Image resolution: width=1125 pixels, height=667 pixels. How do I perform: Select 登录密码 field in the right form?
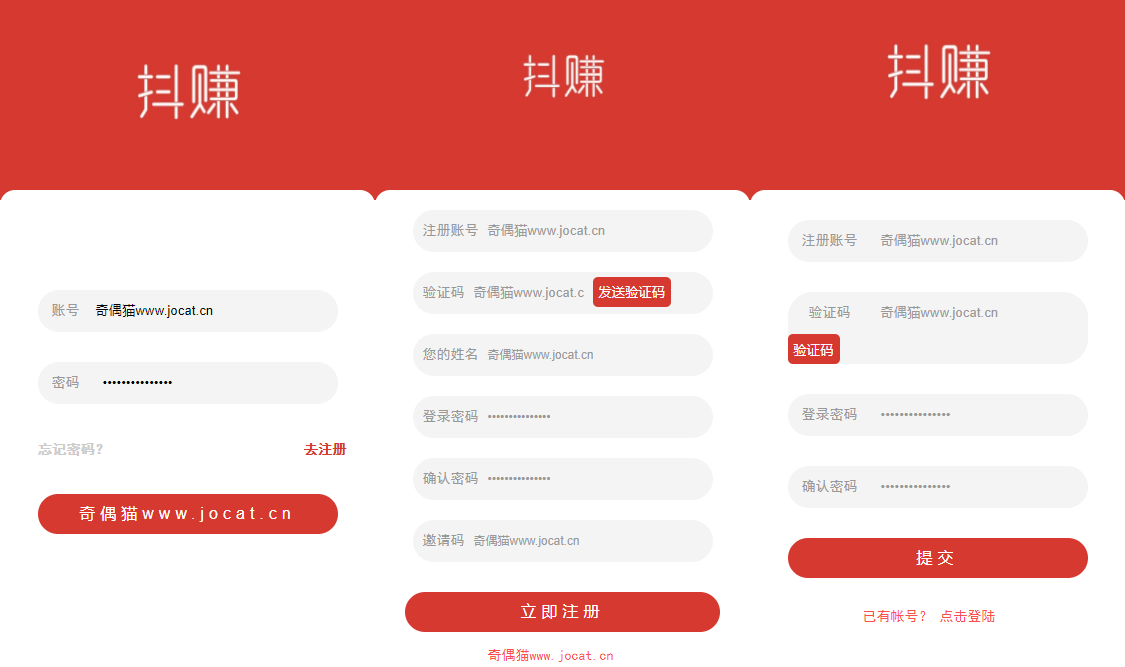coord(938,415)
